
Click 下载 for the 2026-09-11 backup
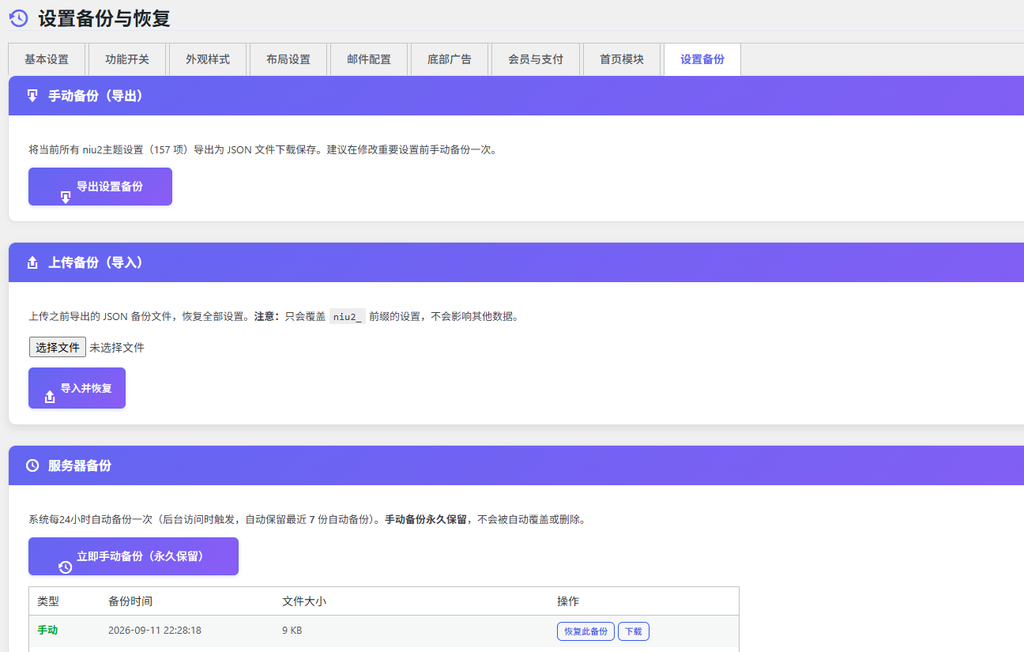tap(633, 631)
